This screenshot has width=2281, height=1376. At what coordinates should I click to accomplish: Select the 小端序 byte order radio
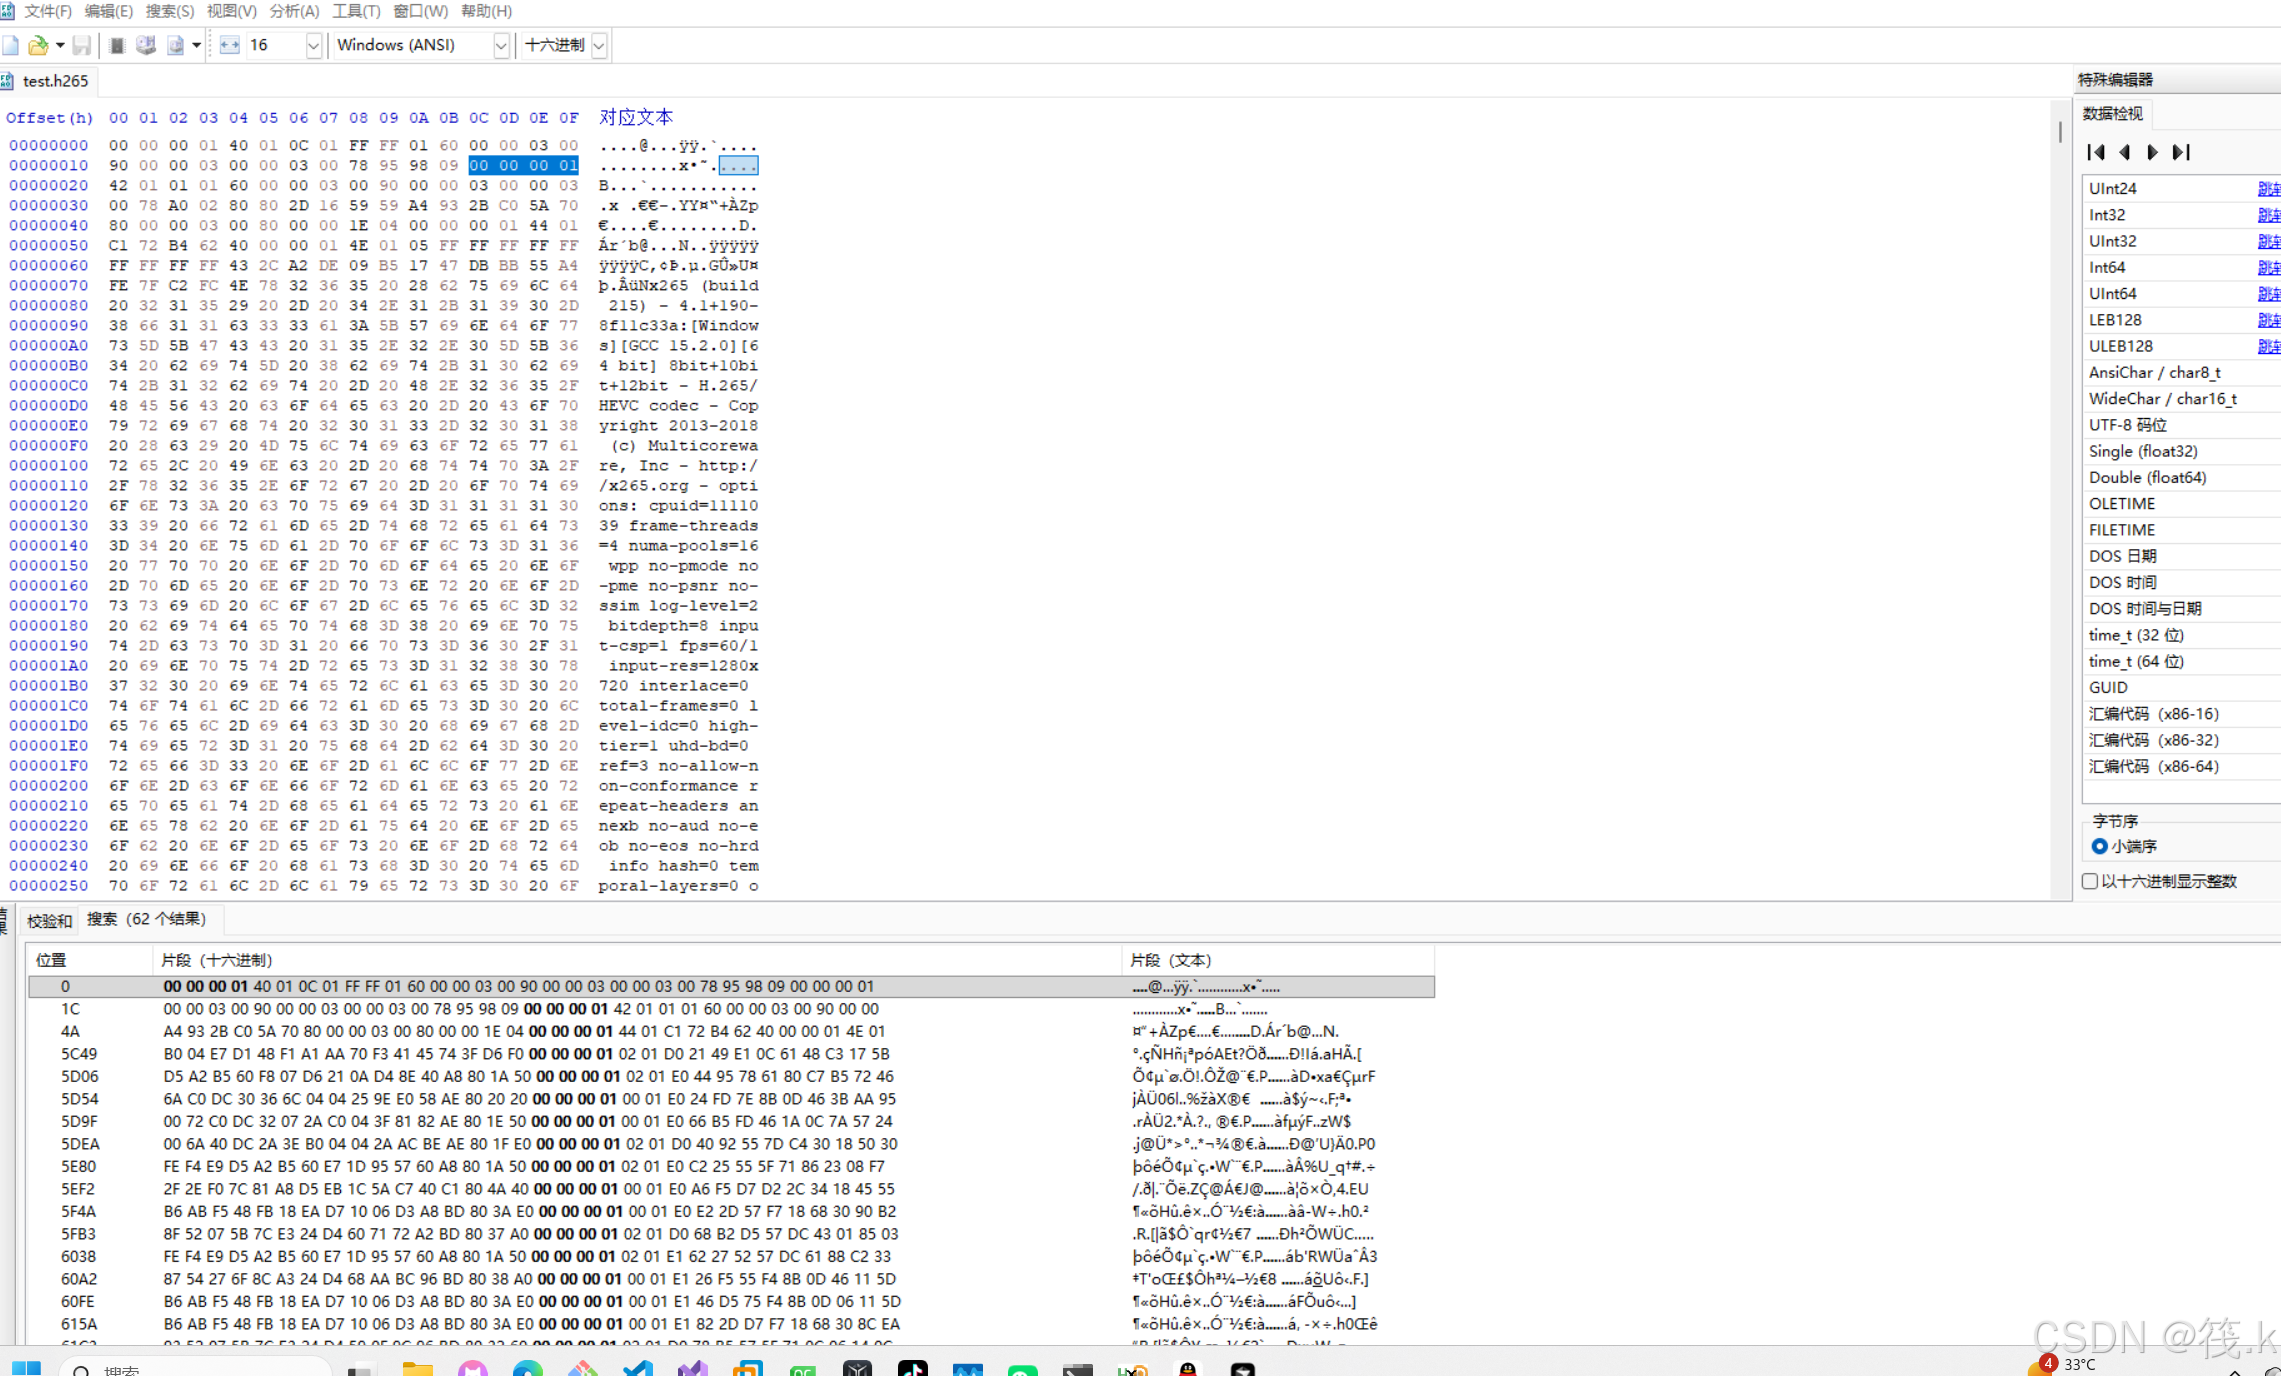2099,846
